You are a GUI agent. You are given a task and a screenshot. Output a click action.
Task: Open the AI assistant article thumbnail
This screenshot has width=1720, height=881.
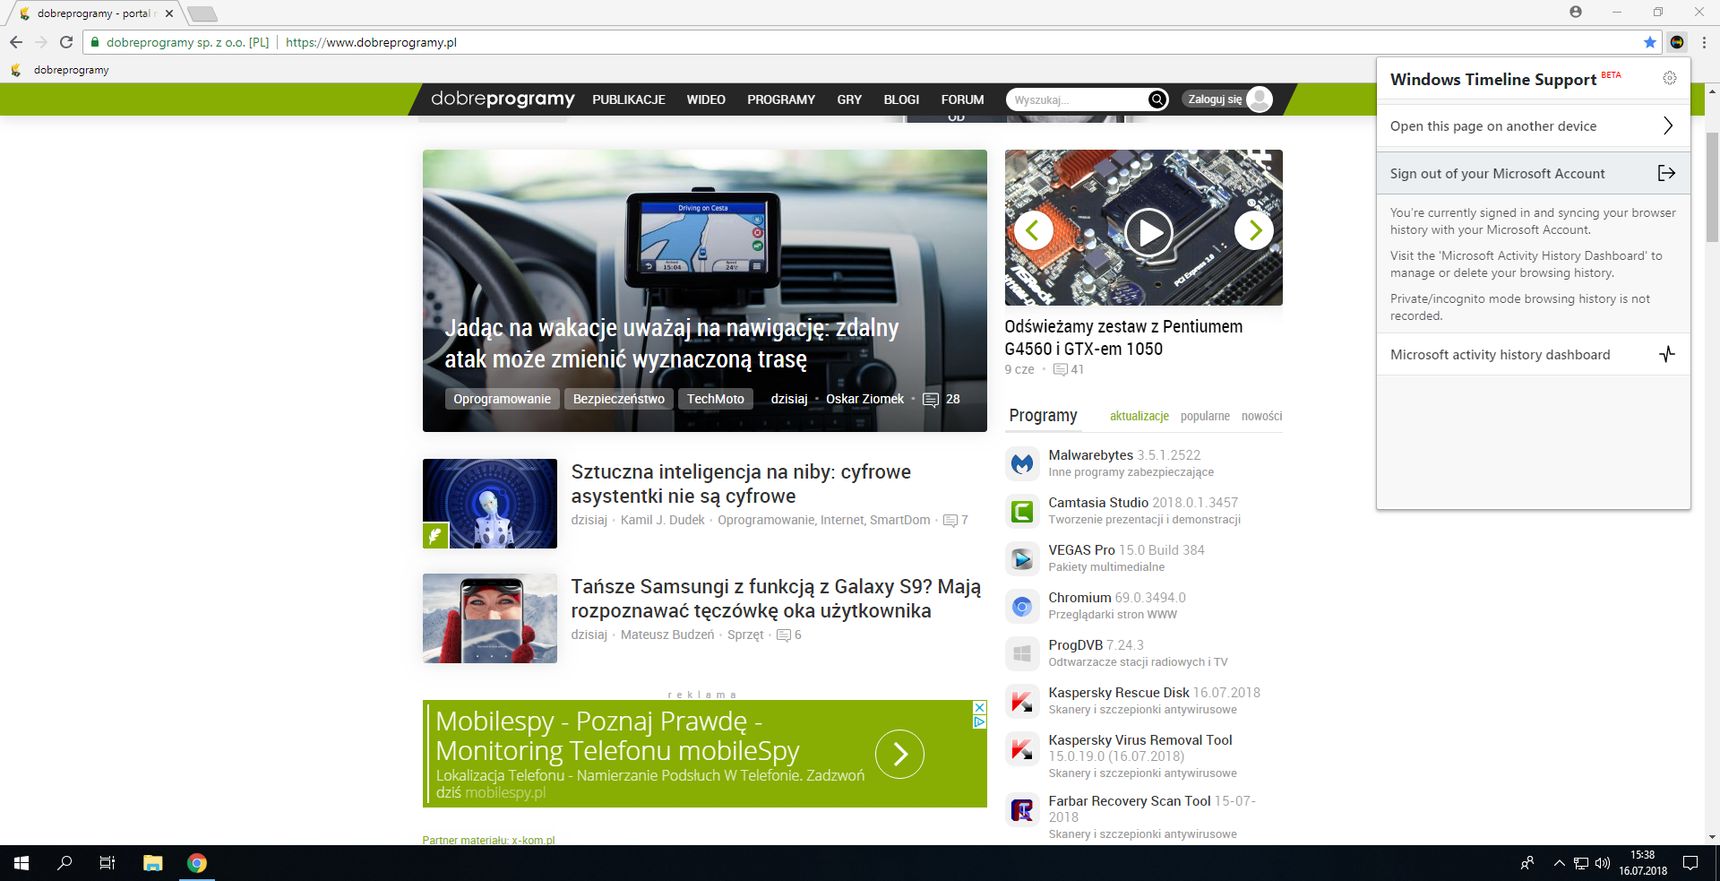click(x=490, y=504)
